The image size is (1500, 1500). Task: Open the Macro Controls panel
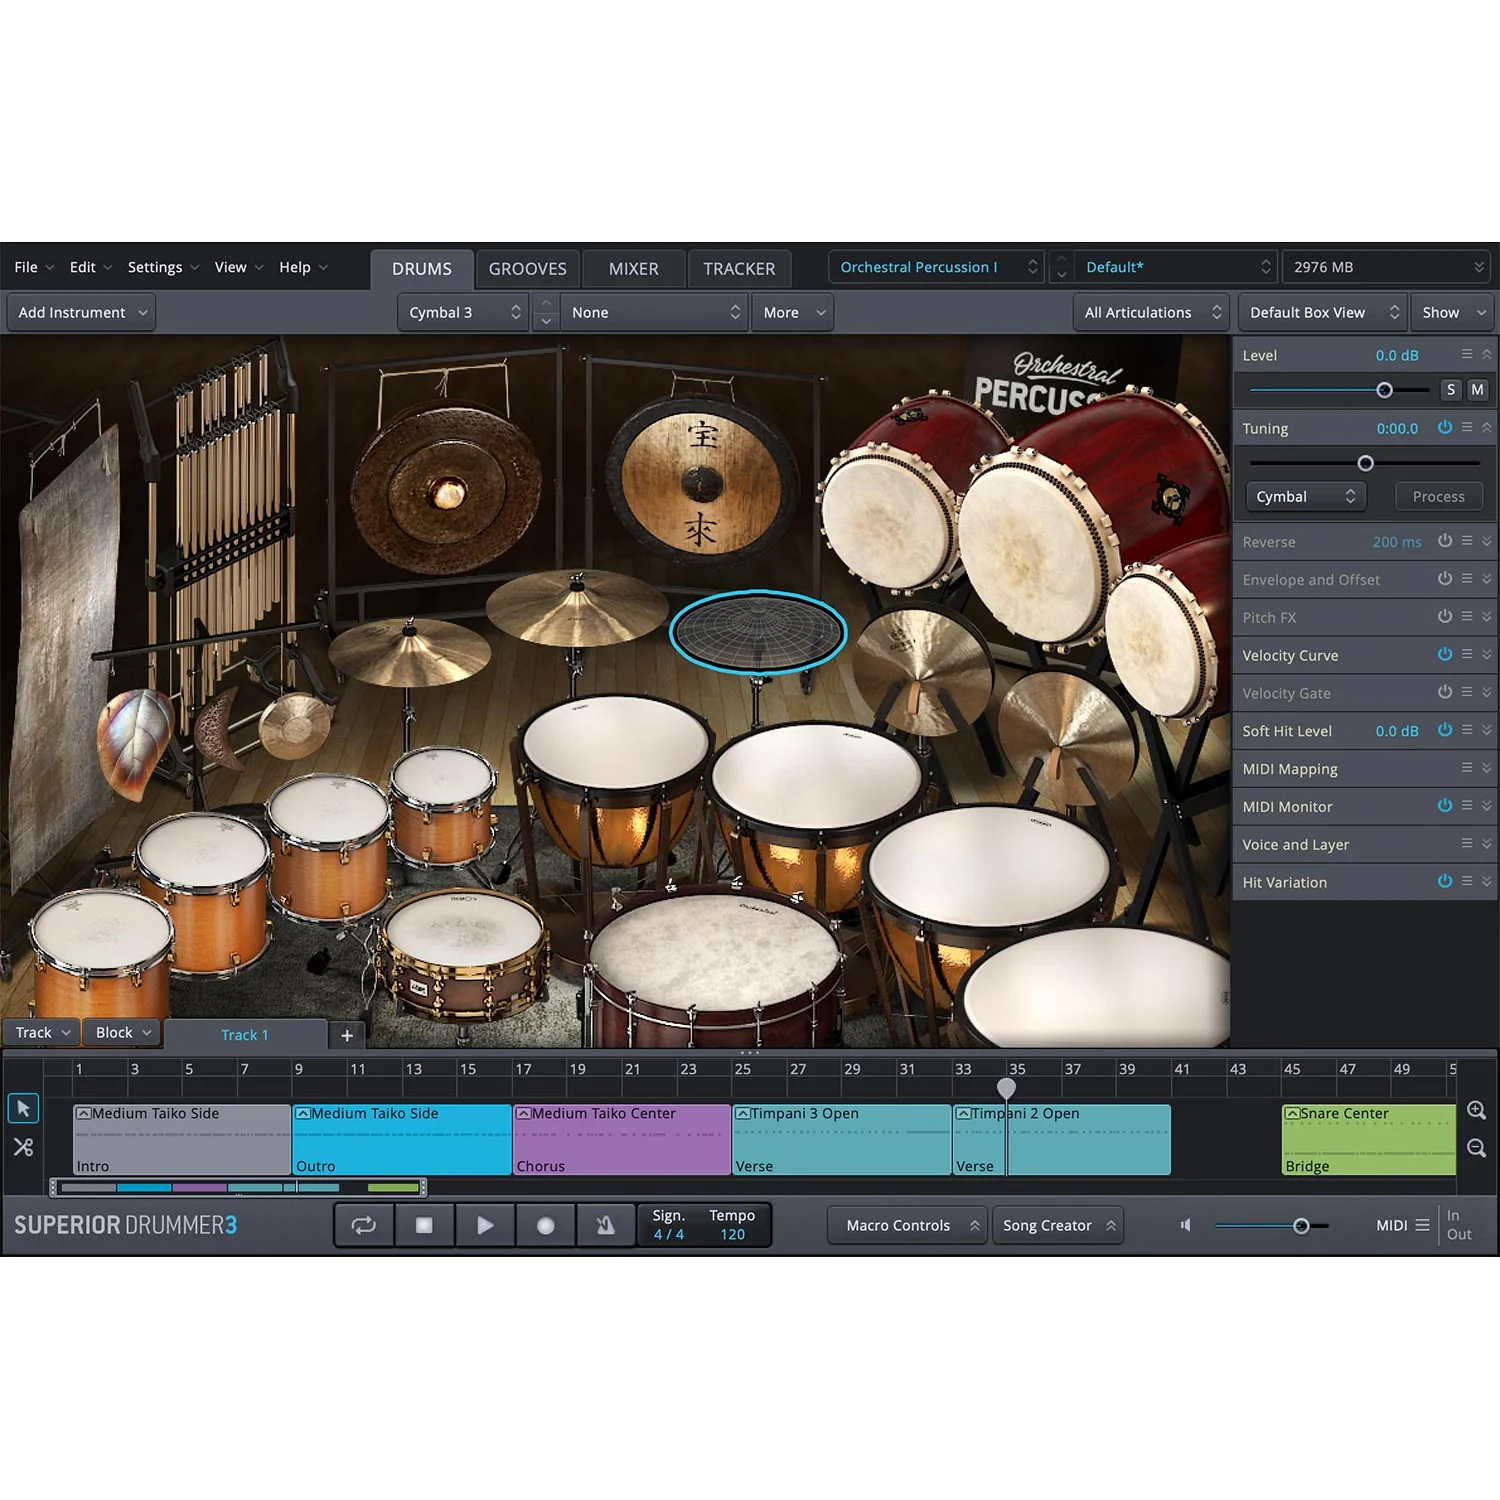click(x=907, y=1225)
